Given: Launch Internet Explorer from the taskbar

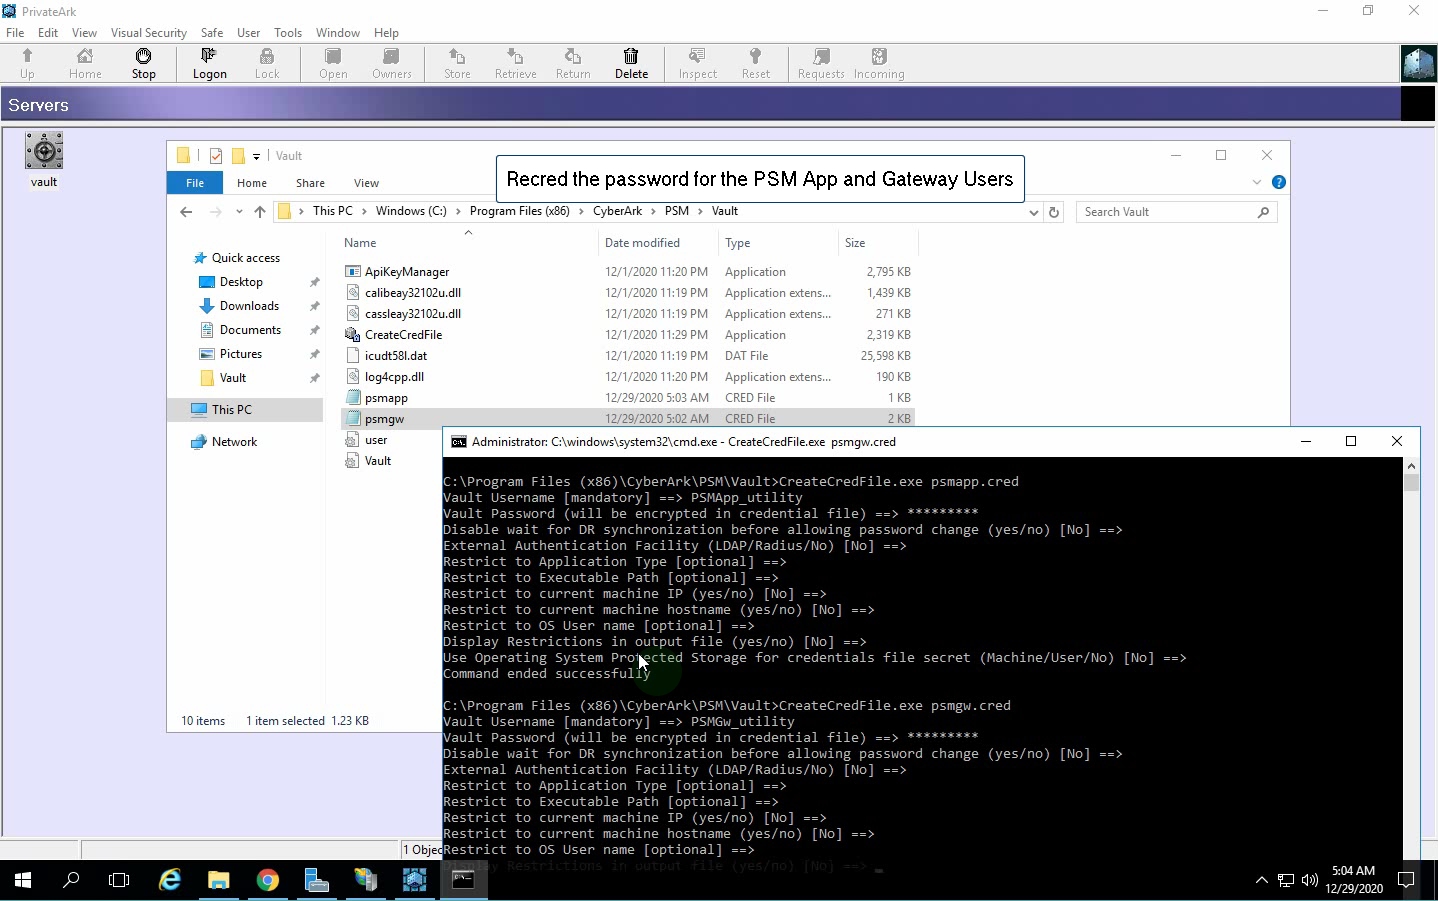Looking at the screenshot, I should click(170, 880).
